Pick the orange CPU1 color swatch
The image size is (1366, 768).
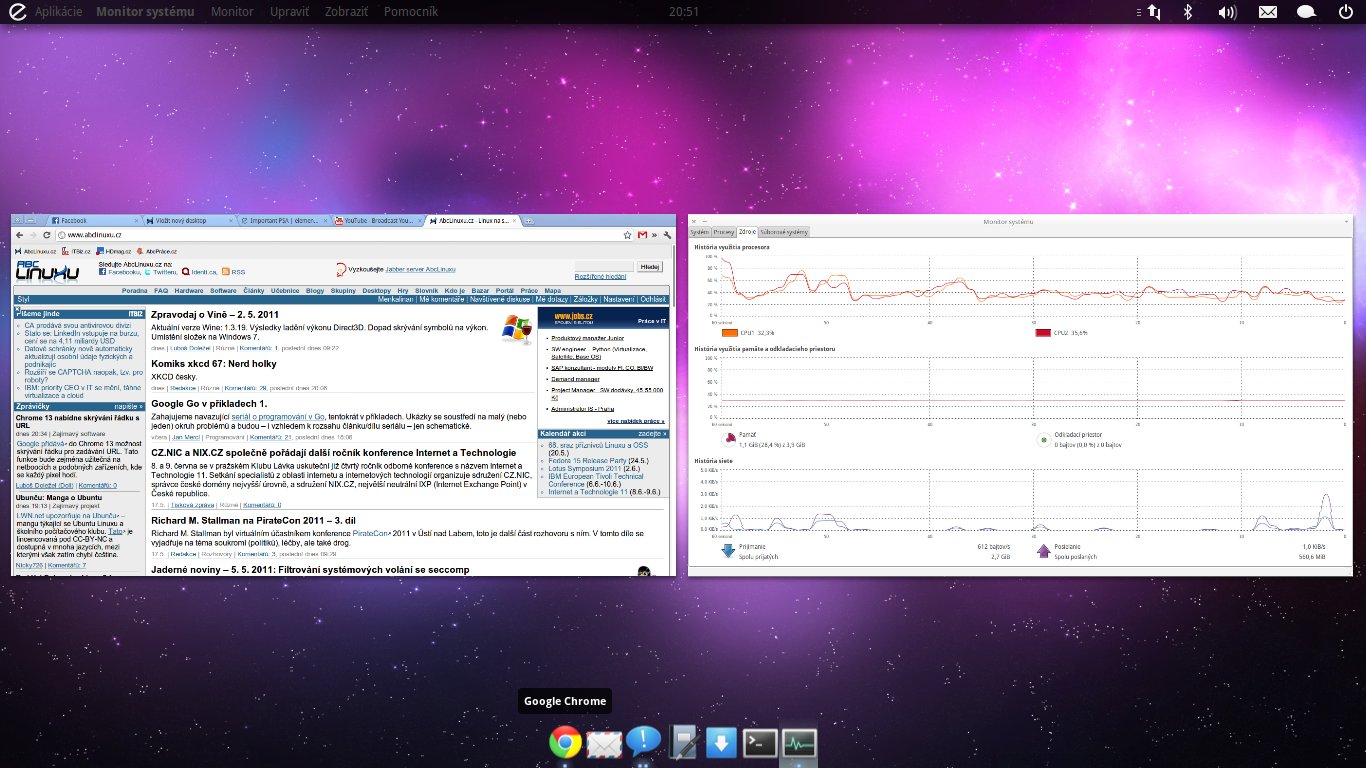(729, 332)
